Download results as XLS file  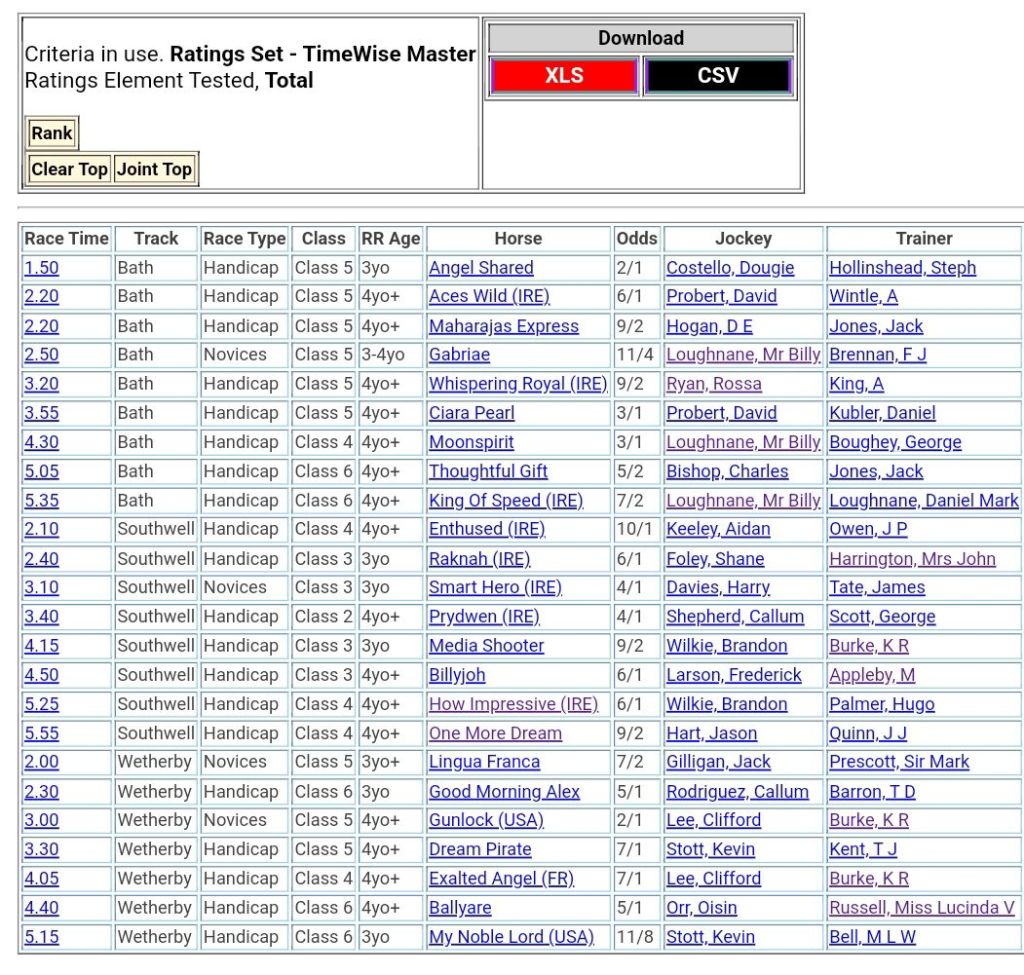tap(564, 76)
